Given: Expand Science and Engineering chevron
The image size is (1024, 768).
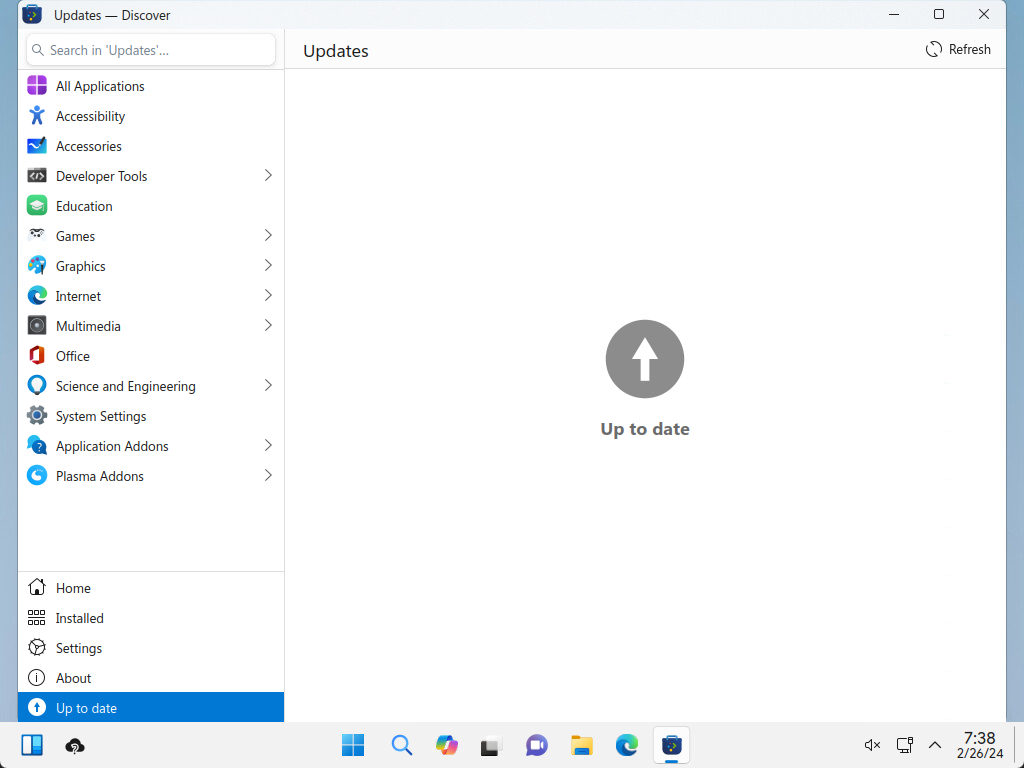Looking at the screenshot, I should click(268, 386).
